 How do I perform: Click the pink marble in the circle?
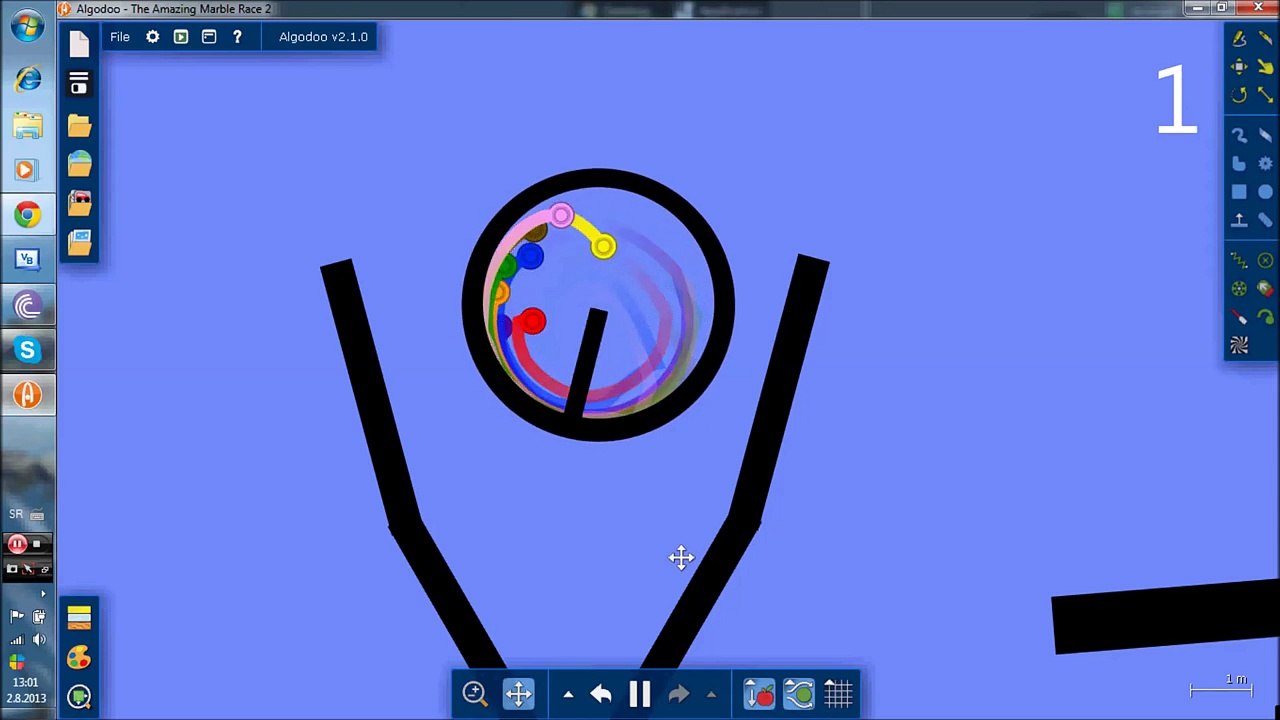(x=561, y=215)
